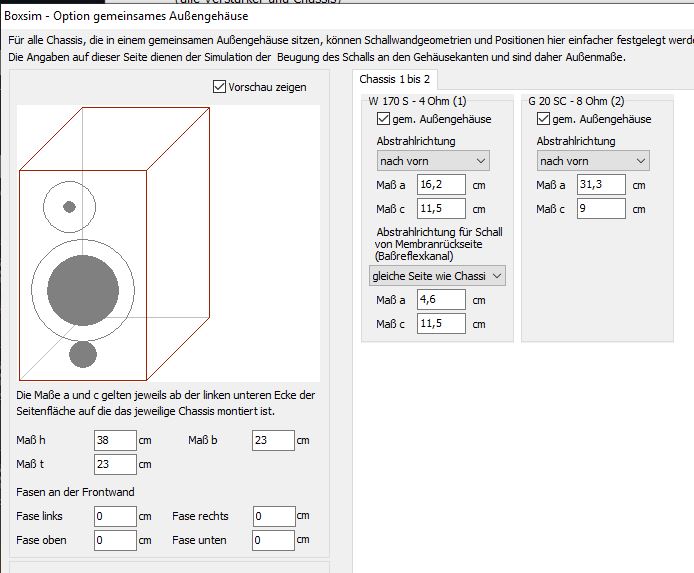Edit Baßreflexkanal Maß c field

tap(441, 323)
